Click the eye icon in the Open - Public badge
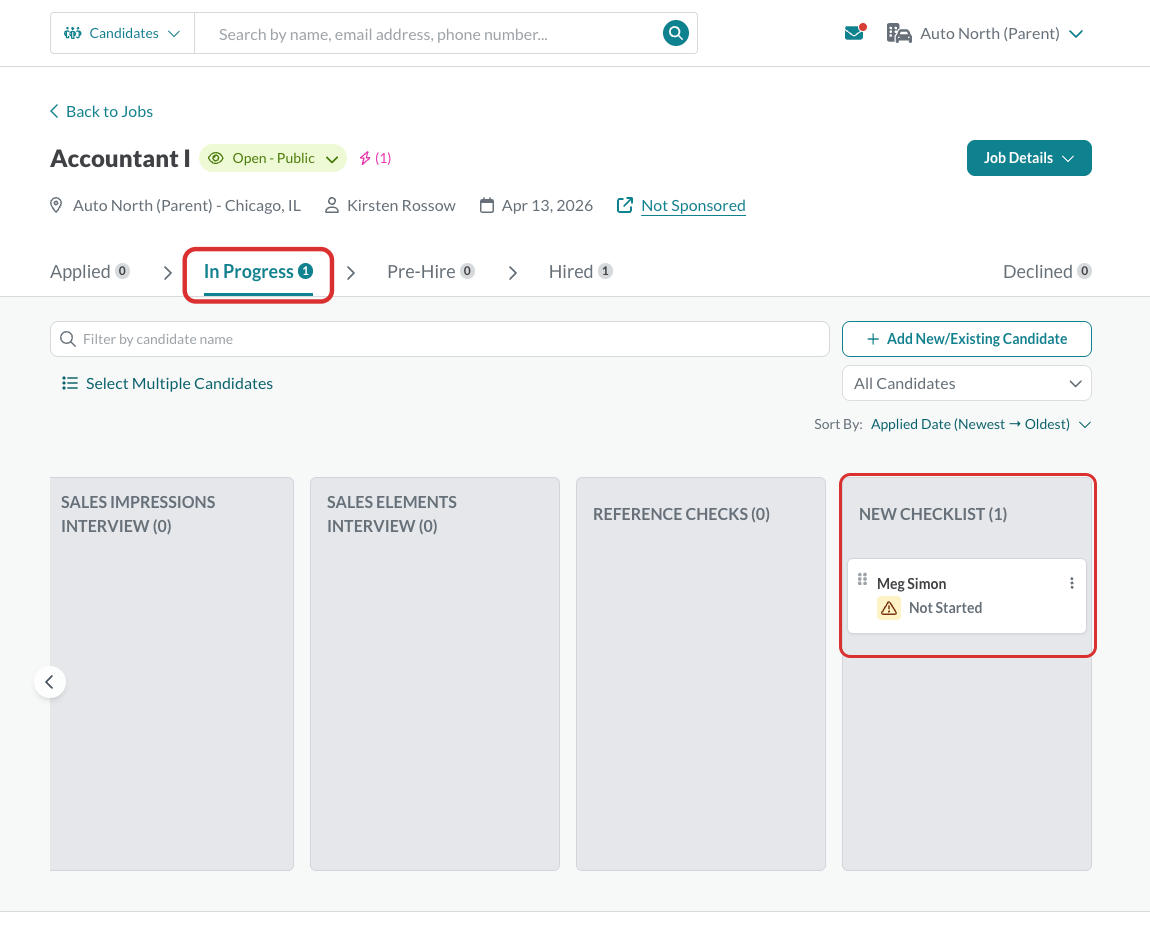Image resolution: width=1150 pixels, height=925 pixels. coord(216,158)
